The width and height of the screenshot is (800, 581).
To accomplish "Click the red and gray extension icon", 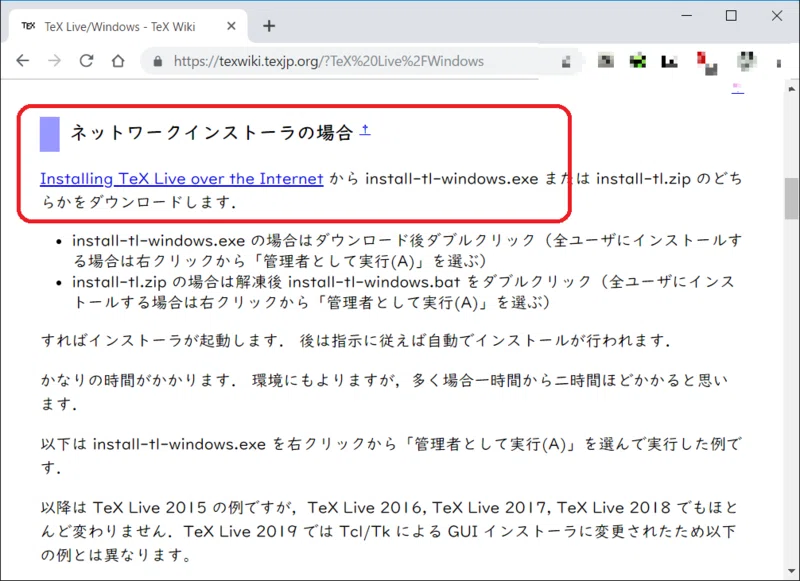I will point(707,63).
